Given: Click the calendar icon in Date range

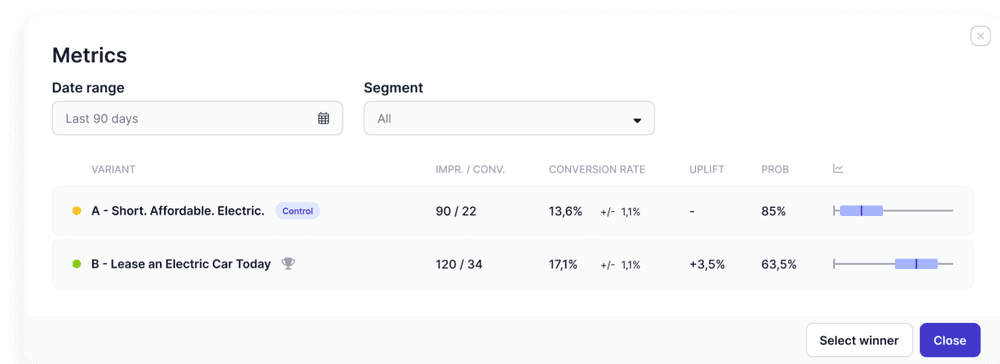Looking at the screenshot, I should [x=323, y=118].
